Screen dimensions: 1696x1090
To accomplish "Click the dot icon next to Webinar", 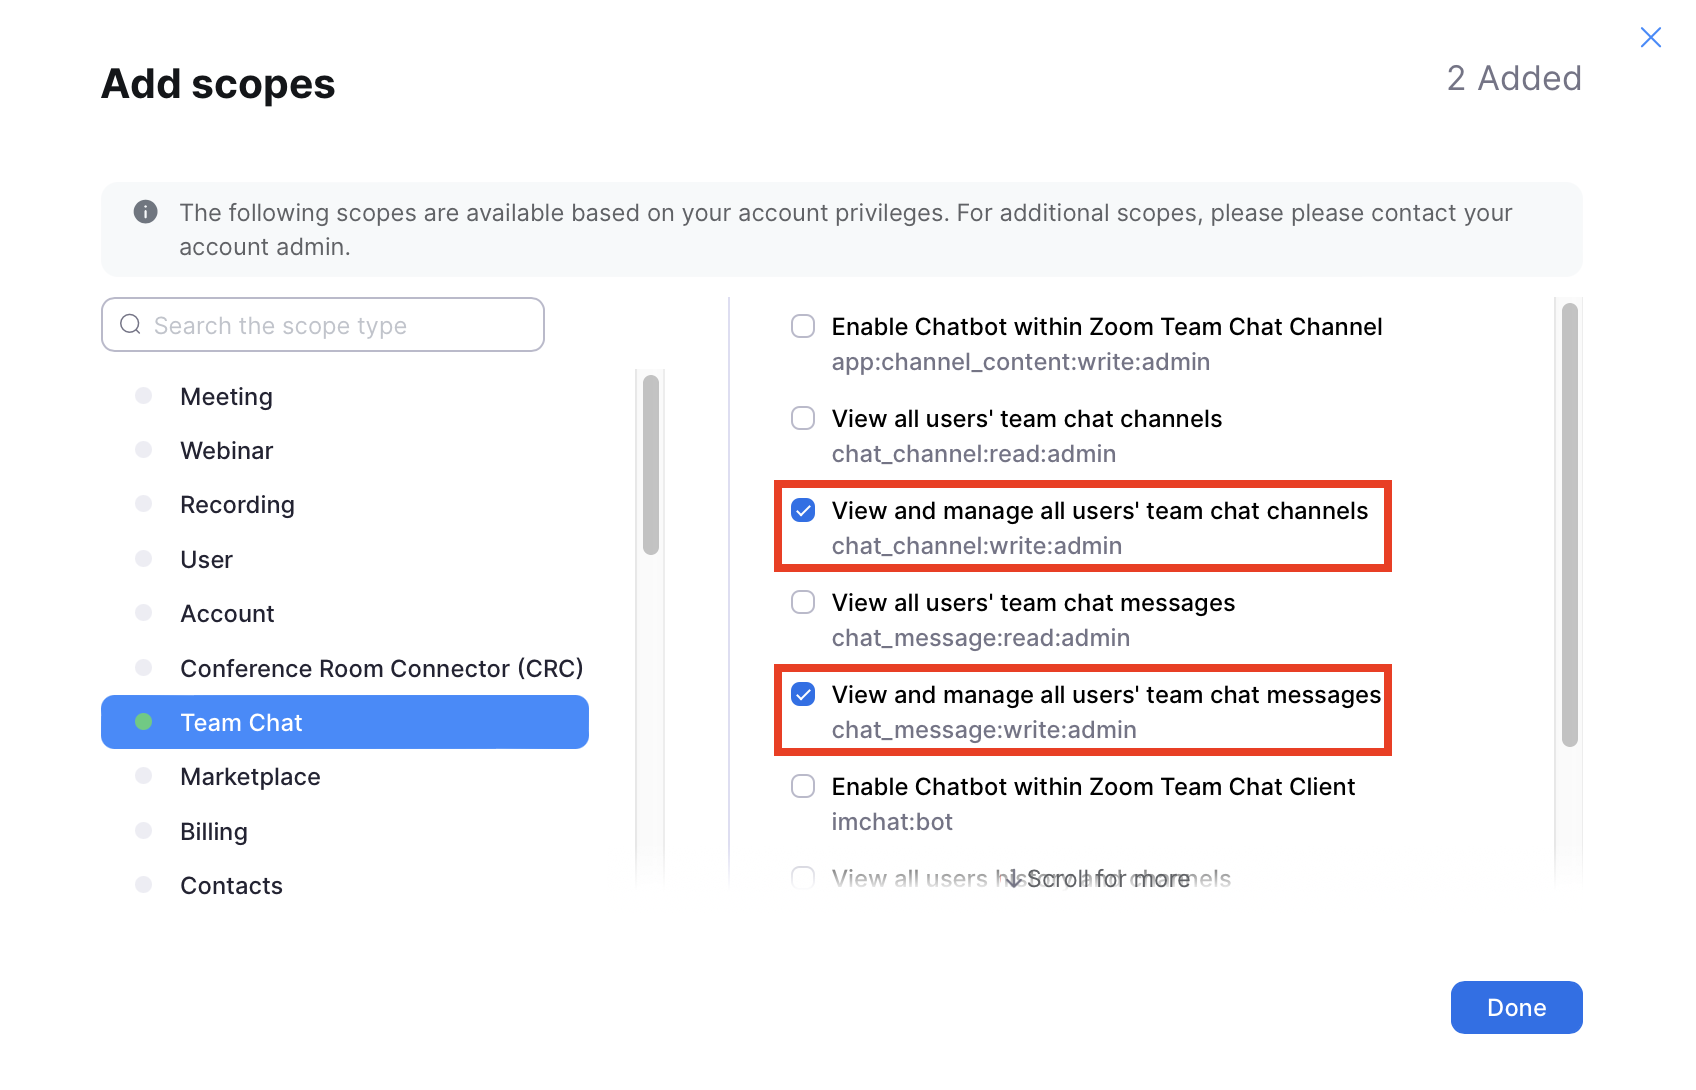I will click(144, 450).
